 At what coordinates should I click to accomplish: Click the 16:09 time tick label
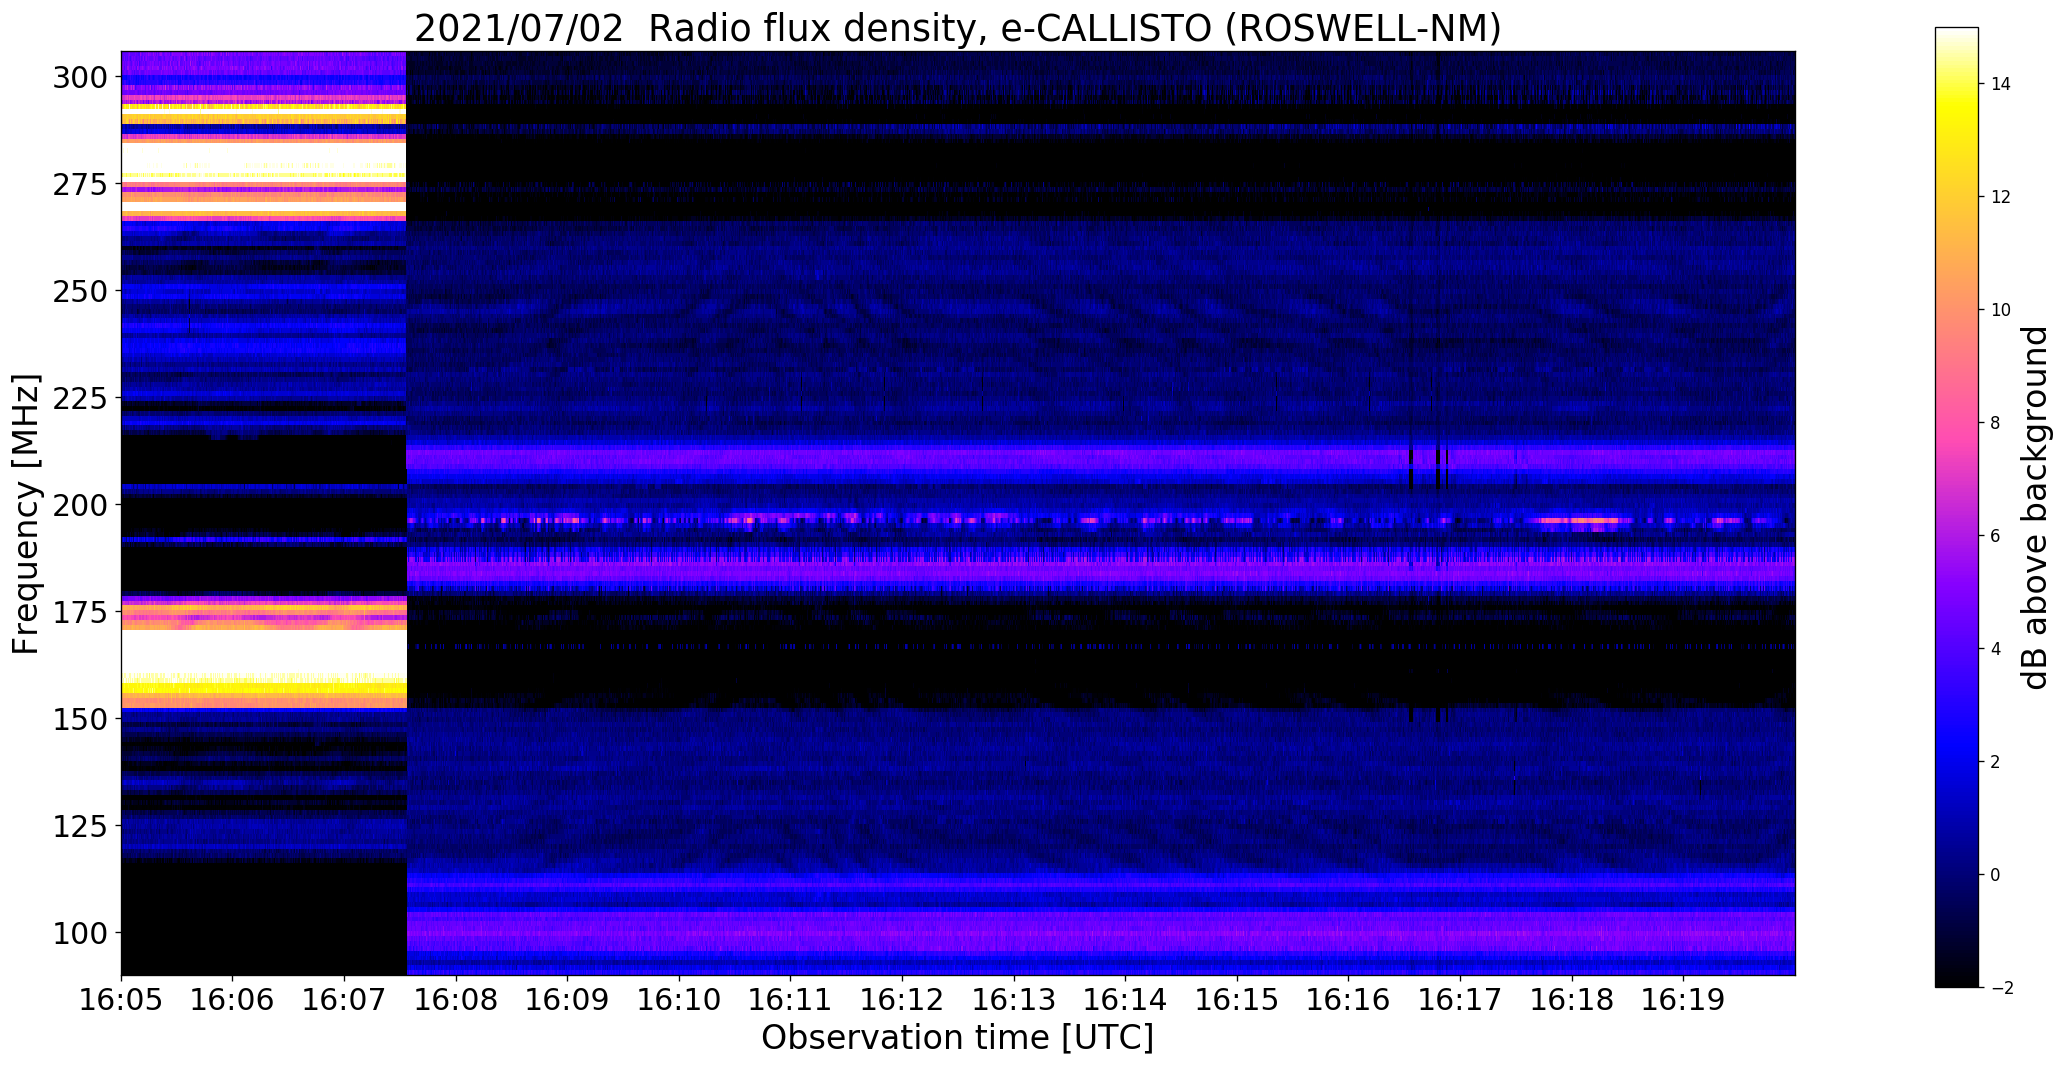(568, 998)
